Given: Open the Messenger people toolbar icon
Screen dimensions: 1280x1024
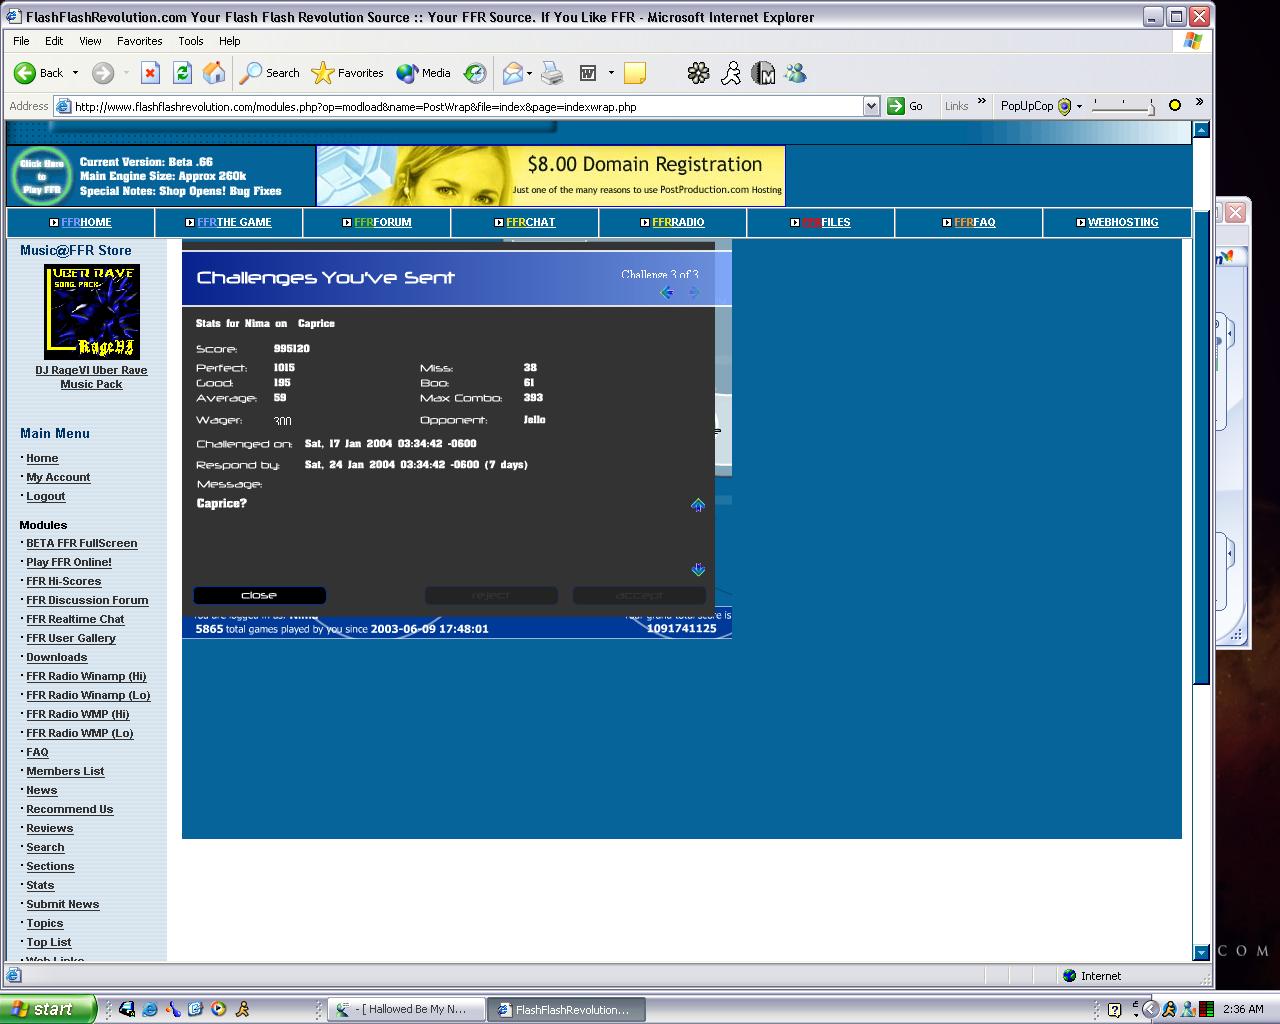Looking at the screenshot, I should [795, 73].
